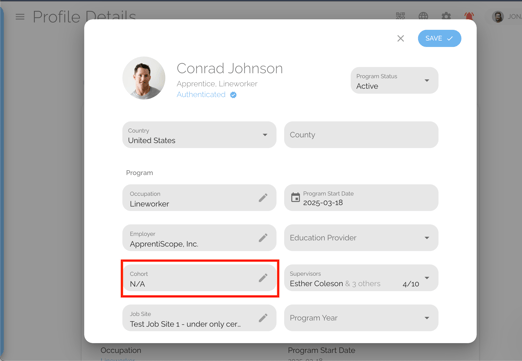Click Esther Coleson in Supervisors field
Viewport: 522px width, 361px height.
point(316,284)
